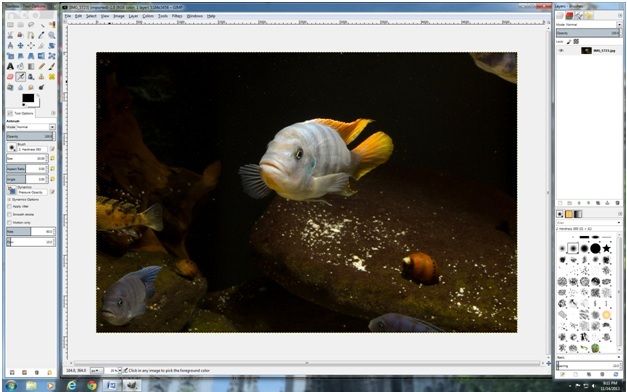Select the Airbrush tool
Viewport: 627px width, 392px height.
20,76
